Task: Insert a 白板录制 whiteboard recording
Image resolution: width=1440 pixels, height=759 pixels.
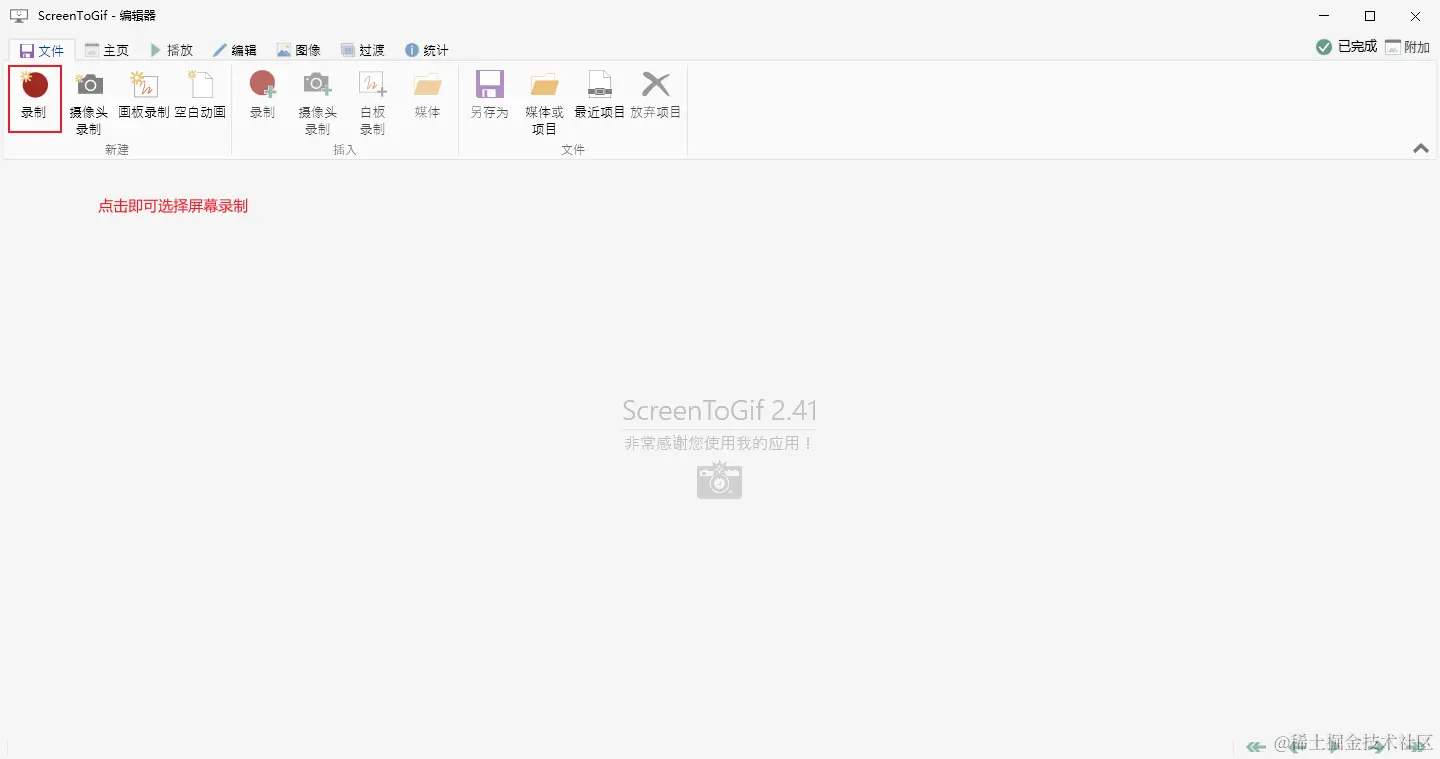Action: tap(372, 103)
